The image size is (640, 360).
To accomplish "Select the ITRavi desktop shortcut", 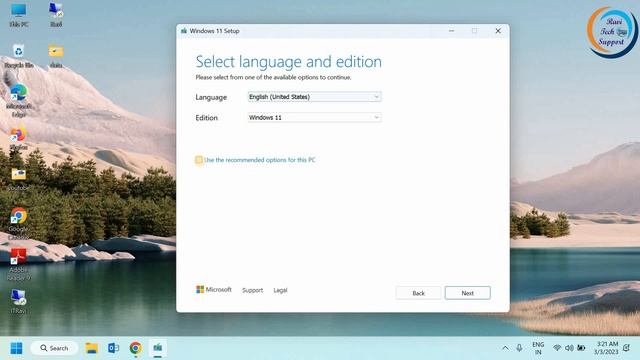I will tap(18, 301).
